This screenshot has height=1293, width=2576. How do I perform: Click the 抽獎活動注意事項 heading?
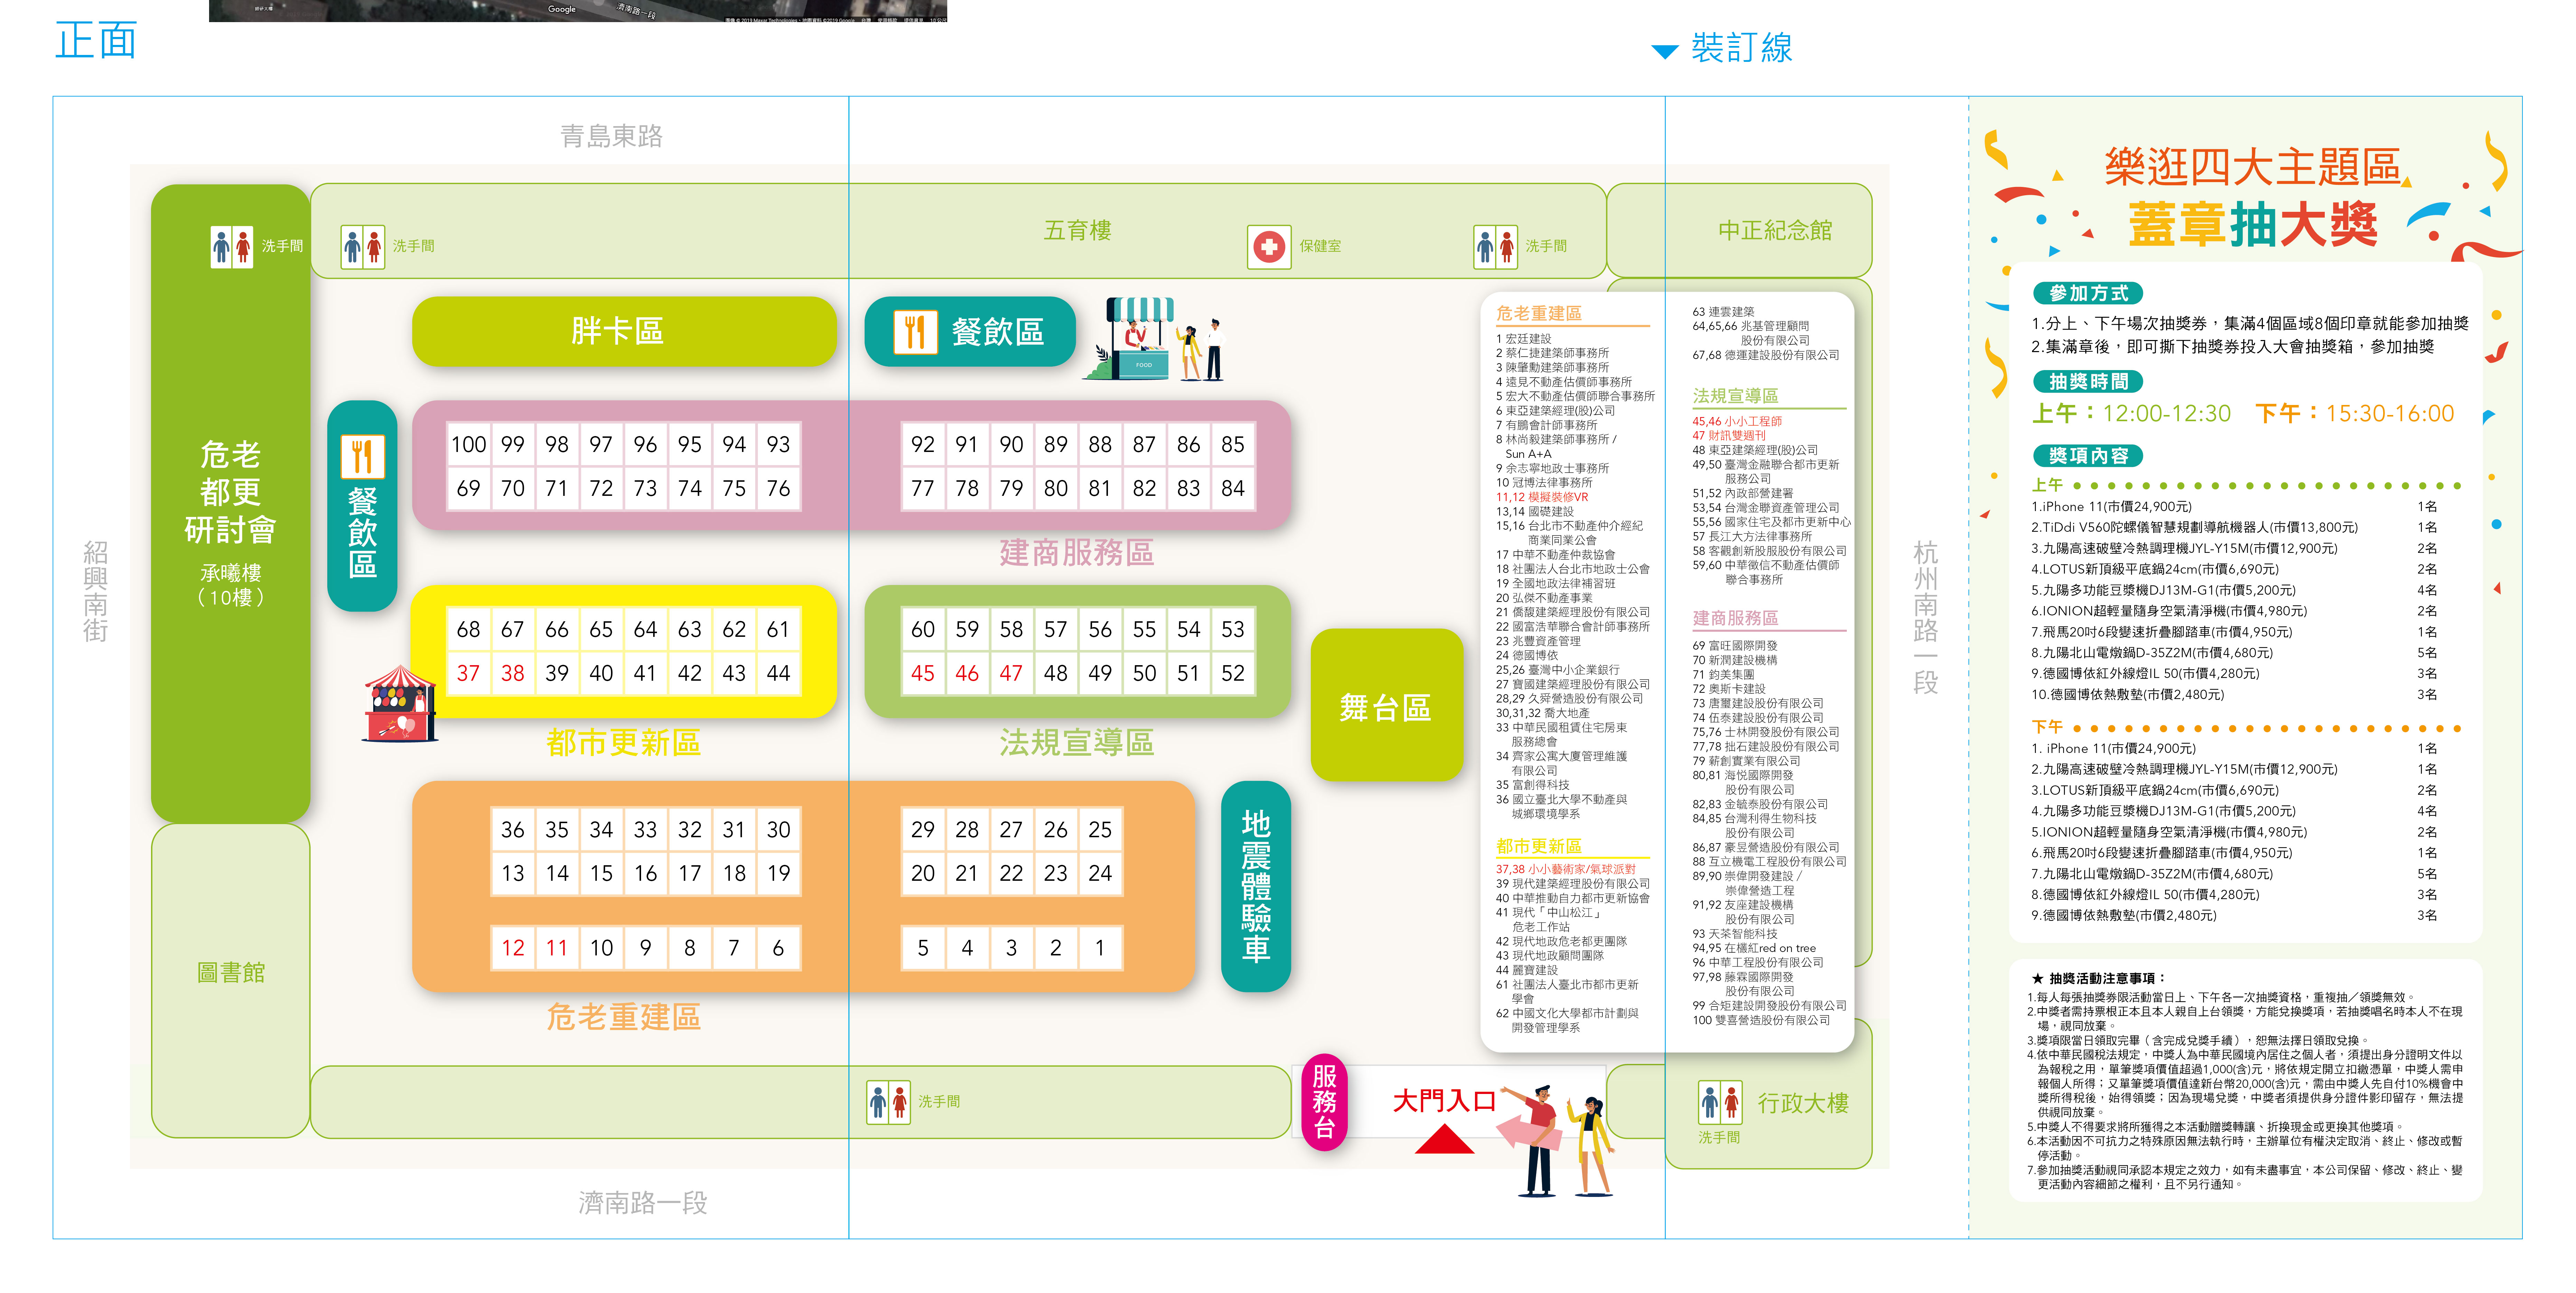tap(2098, 979)
